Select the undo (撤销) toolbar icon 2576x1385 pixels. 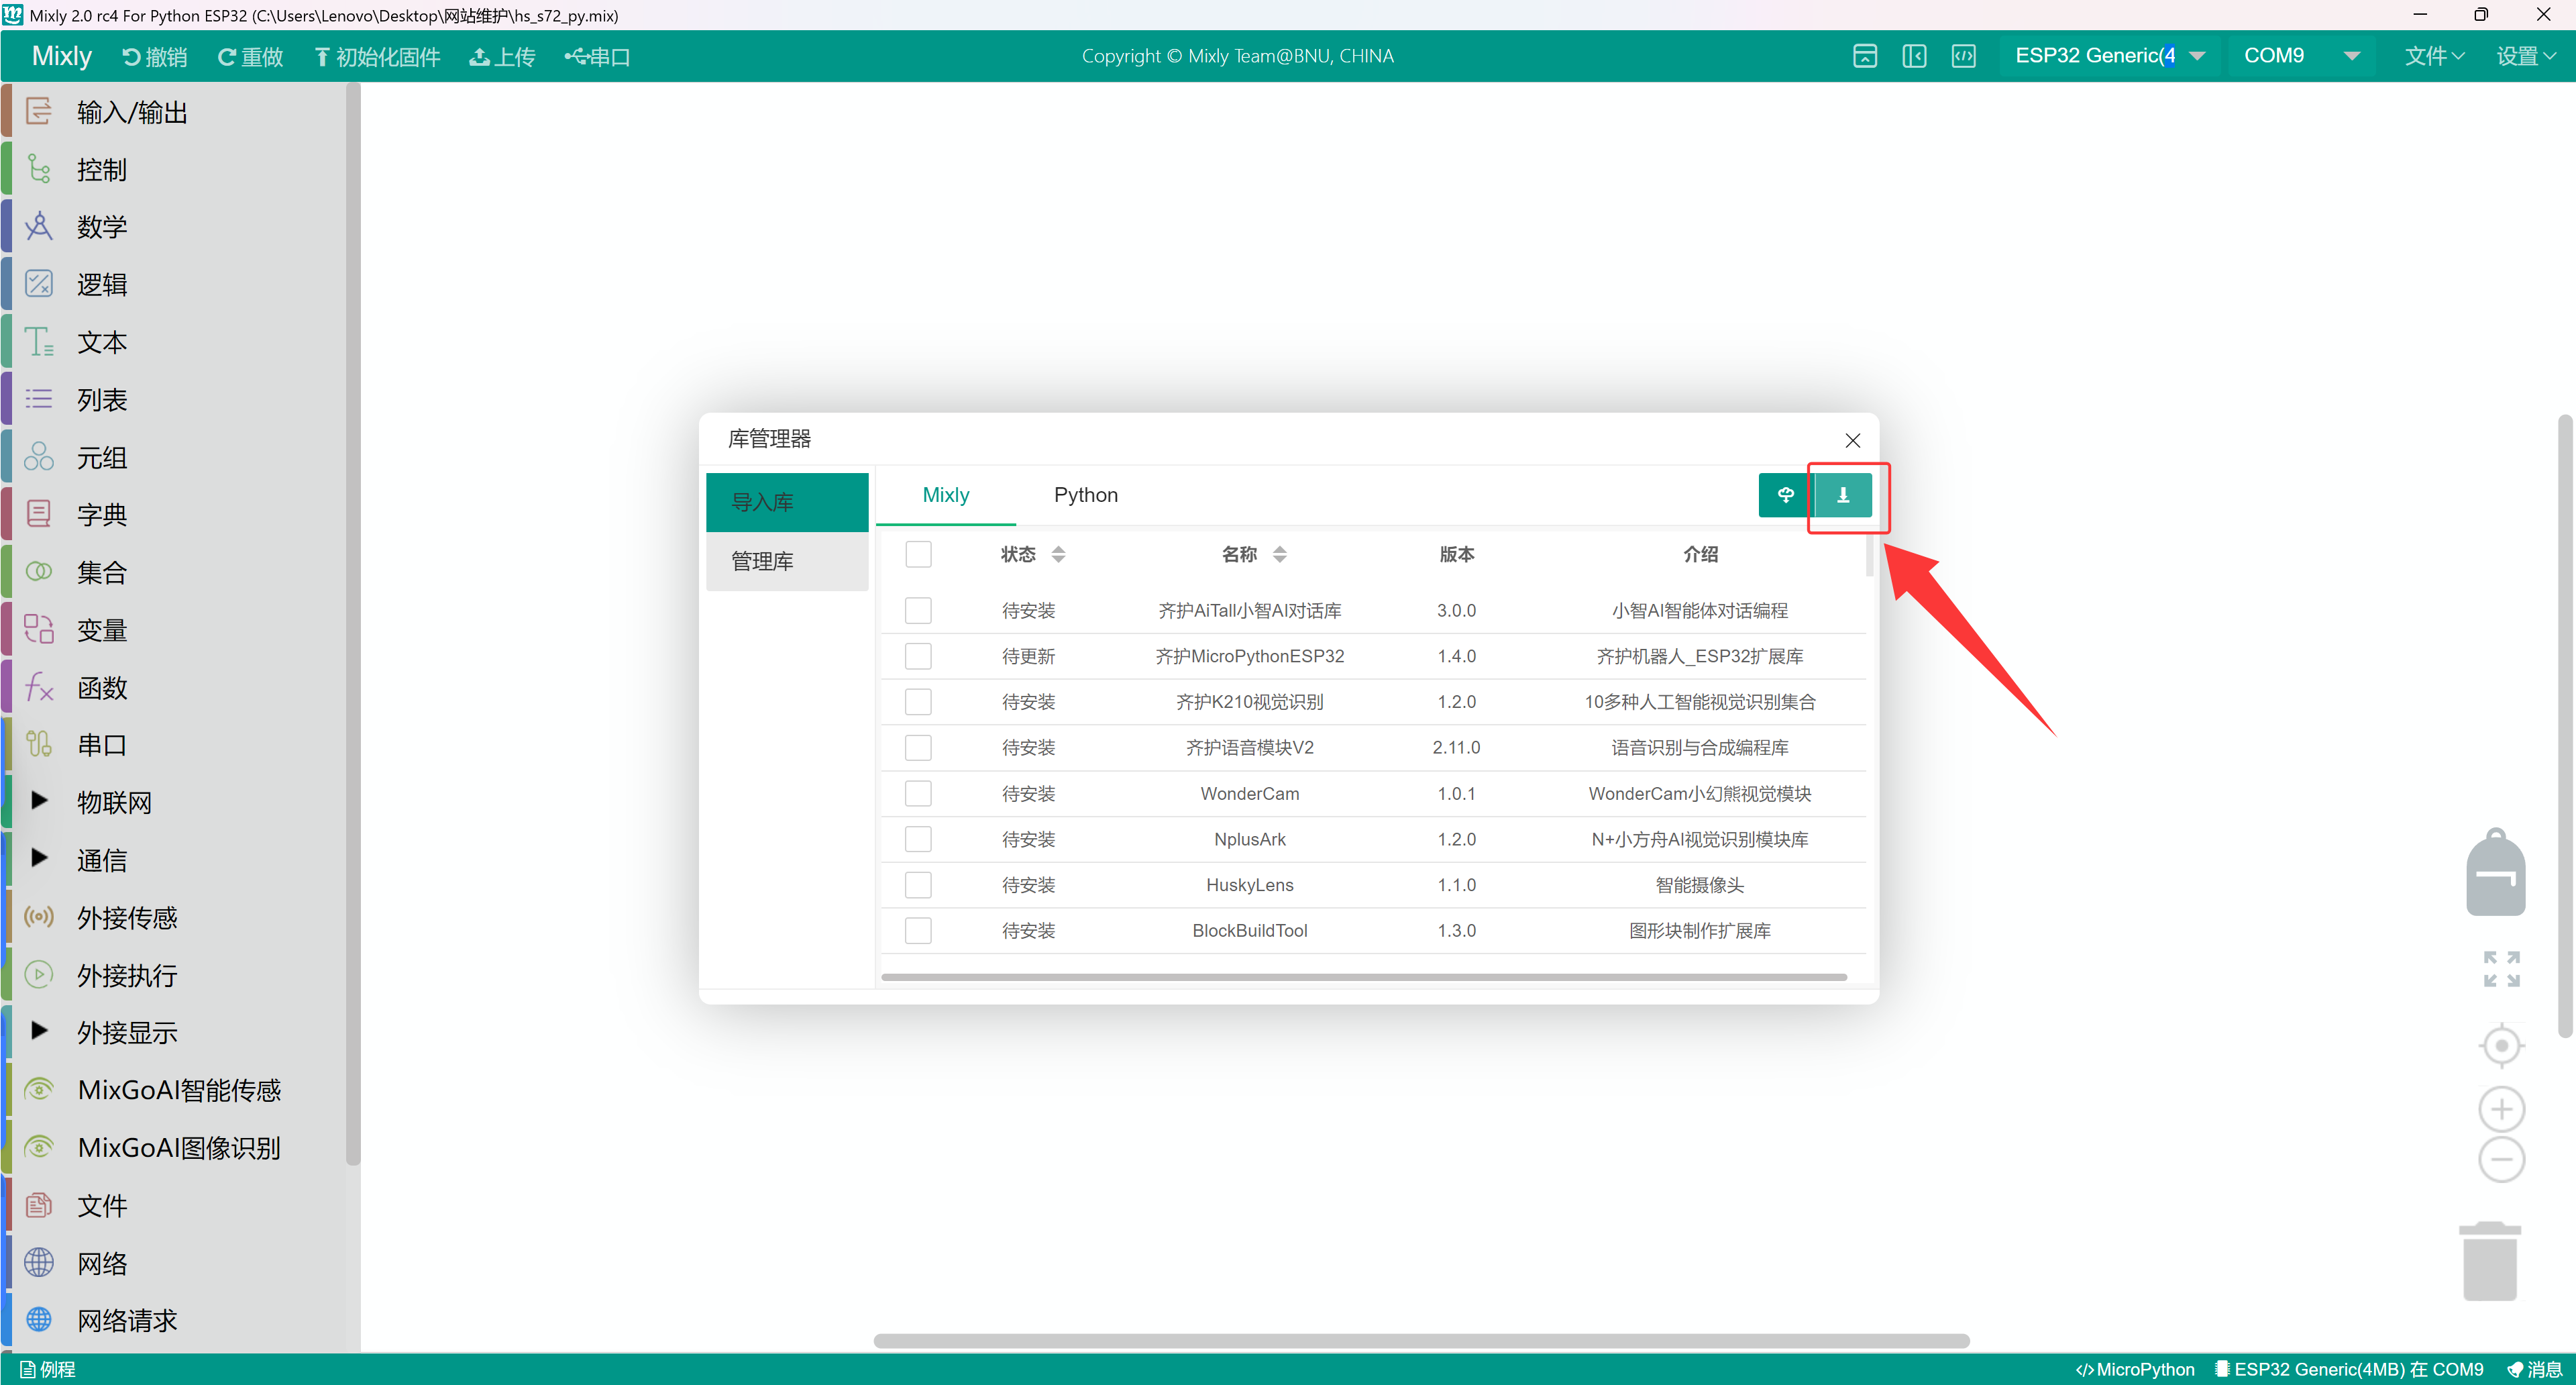point(131,56)
